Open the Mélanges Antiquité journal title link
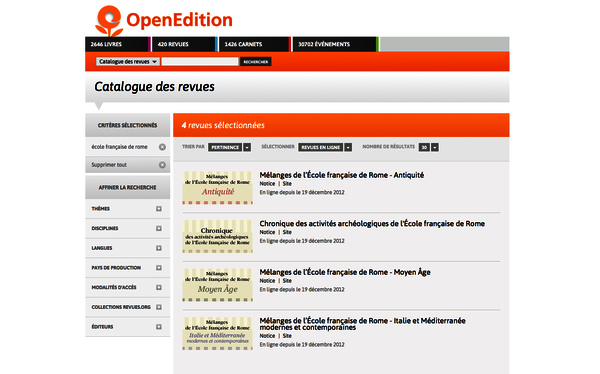Image resolution: width=600 pixels, height=374 pixels. pyautogui.click(x=342, y=175)
